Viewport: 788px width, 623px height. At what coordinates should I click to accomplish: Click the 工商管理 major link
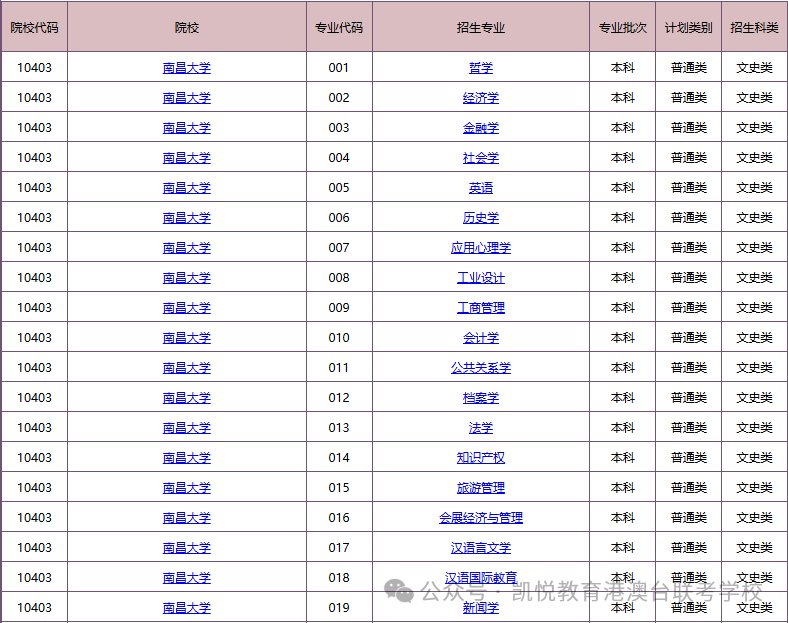[481, 308]
